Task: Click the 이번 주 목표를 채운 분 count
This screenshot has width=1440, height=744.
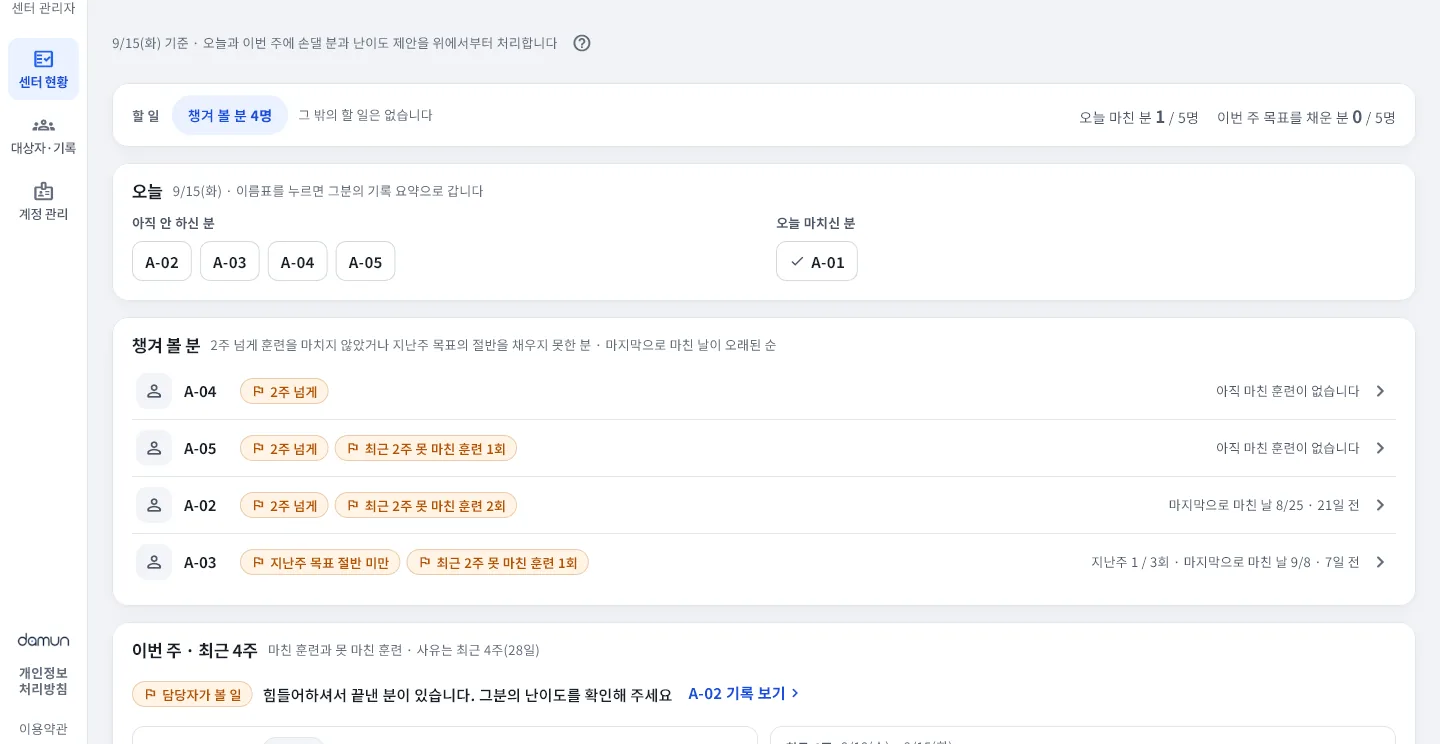Action: tap(1306, 117)
